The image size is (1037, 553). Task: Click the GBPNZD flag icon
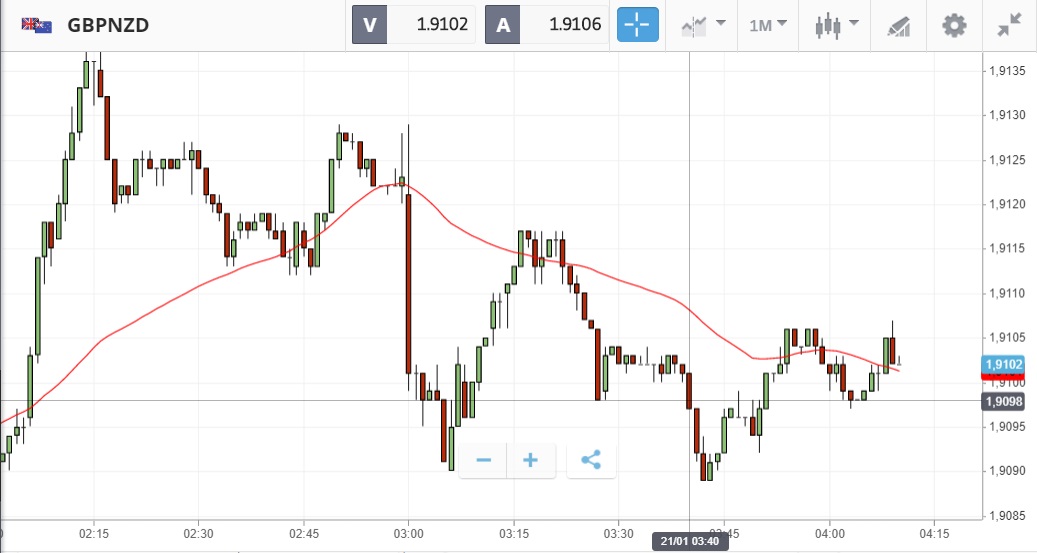click(37, 25)
